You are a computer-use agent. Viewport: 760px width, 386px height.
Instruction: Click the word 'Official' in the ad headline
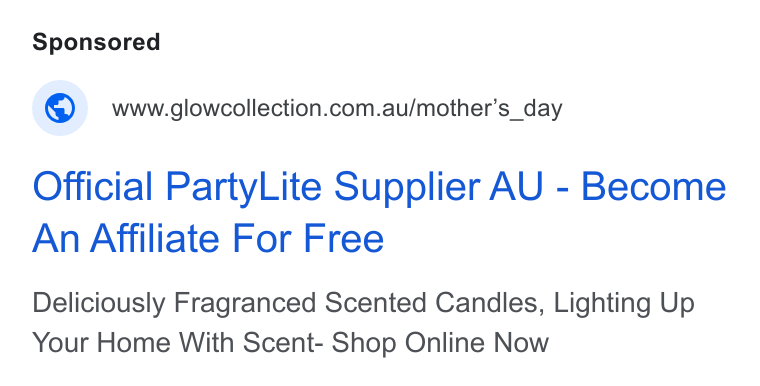pos(93,186)
